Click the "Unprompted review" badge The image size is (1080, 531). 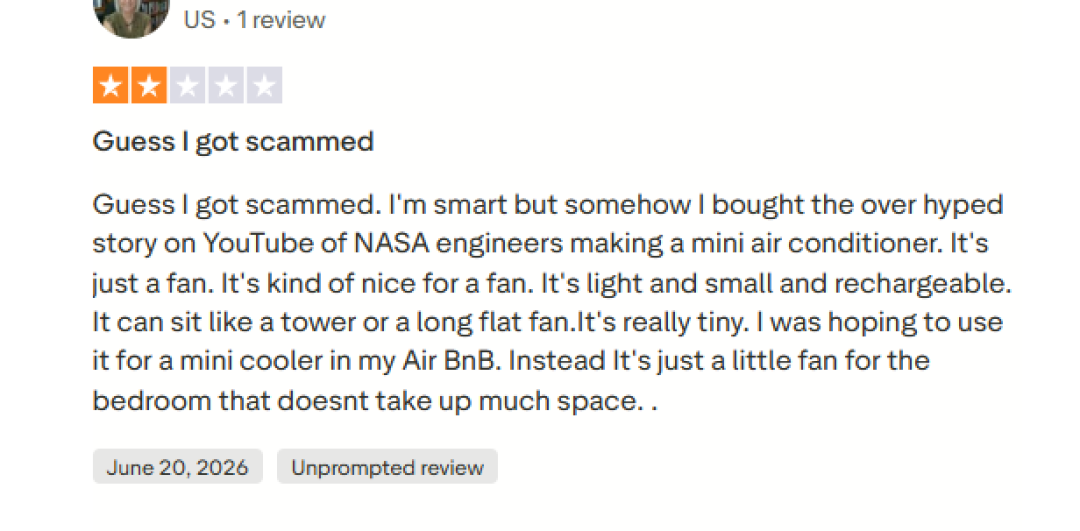coord(387,467)
